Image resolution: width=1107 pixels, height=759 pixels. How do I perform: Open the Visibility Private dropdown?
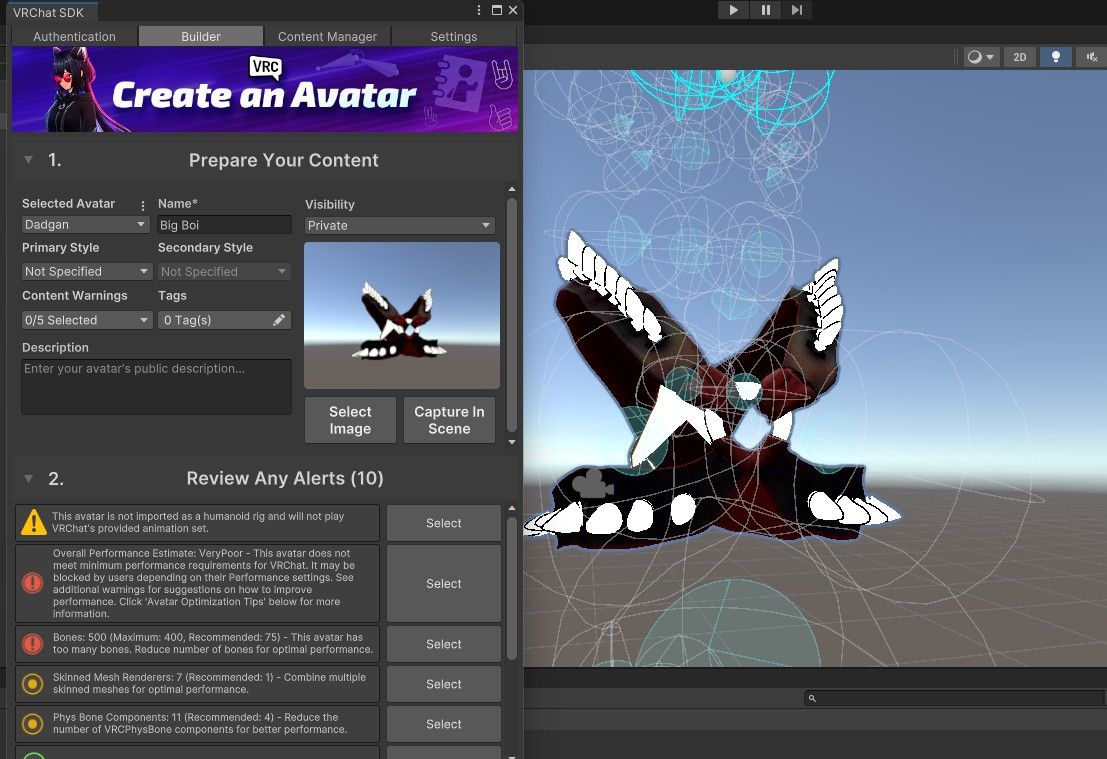tap(400, 225)
